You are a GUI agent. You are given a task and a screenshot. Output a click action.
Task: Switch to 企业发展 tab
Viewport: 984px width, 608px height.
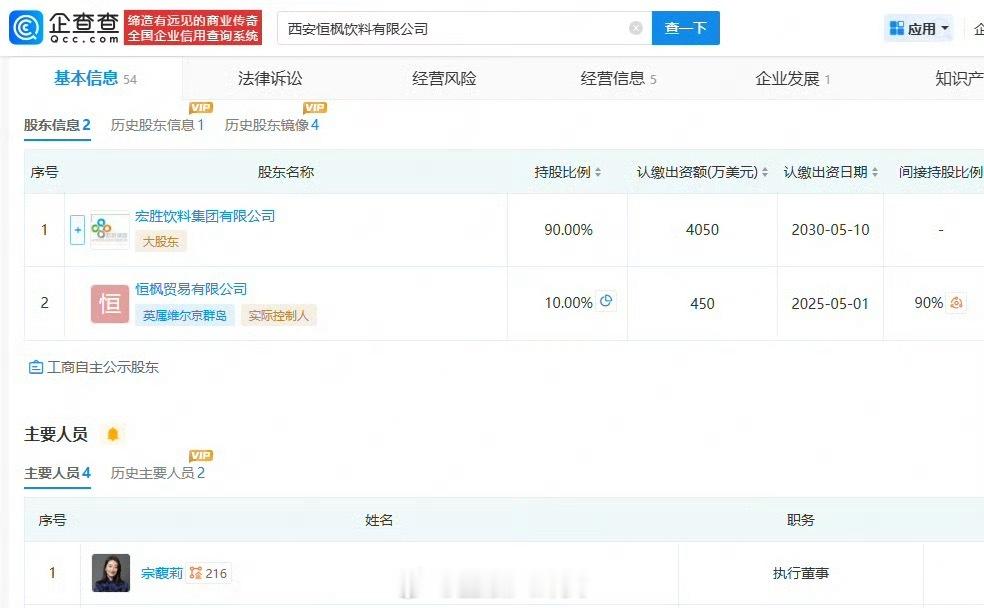793,78
